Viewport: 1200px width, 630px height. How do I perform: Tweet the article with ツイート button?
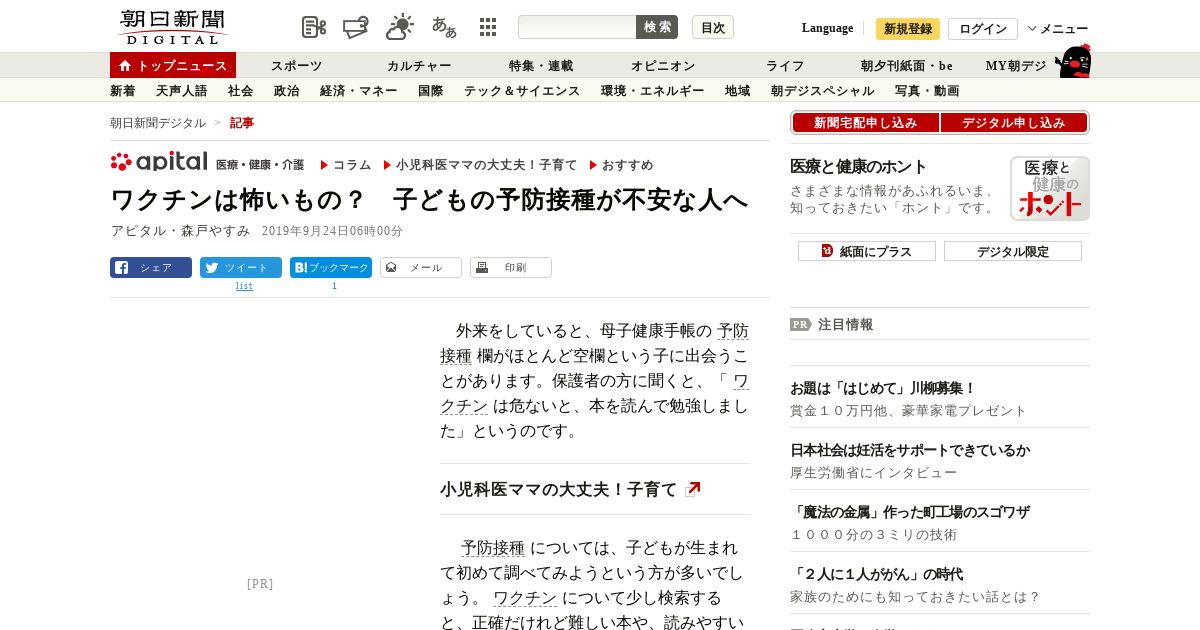pos(241,267)
